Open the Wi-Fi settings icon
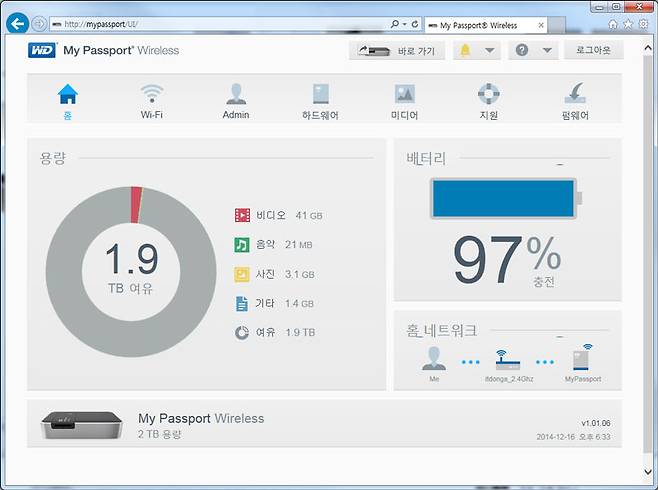 (x=152, y=95)
